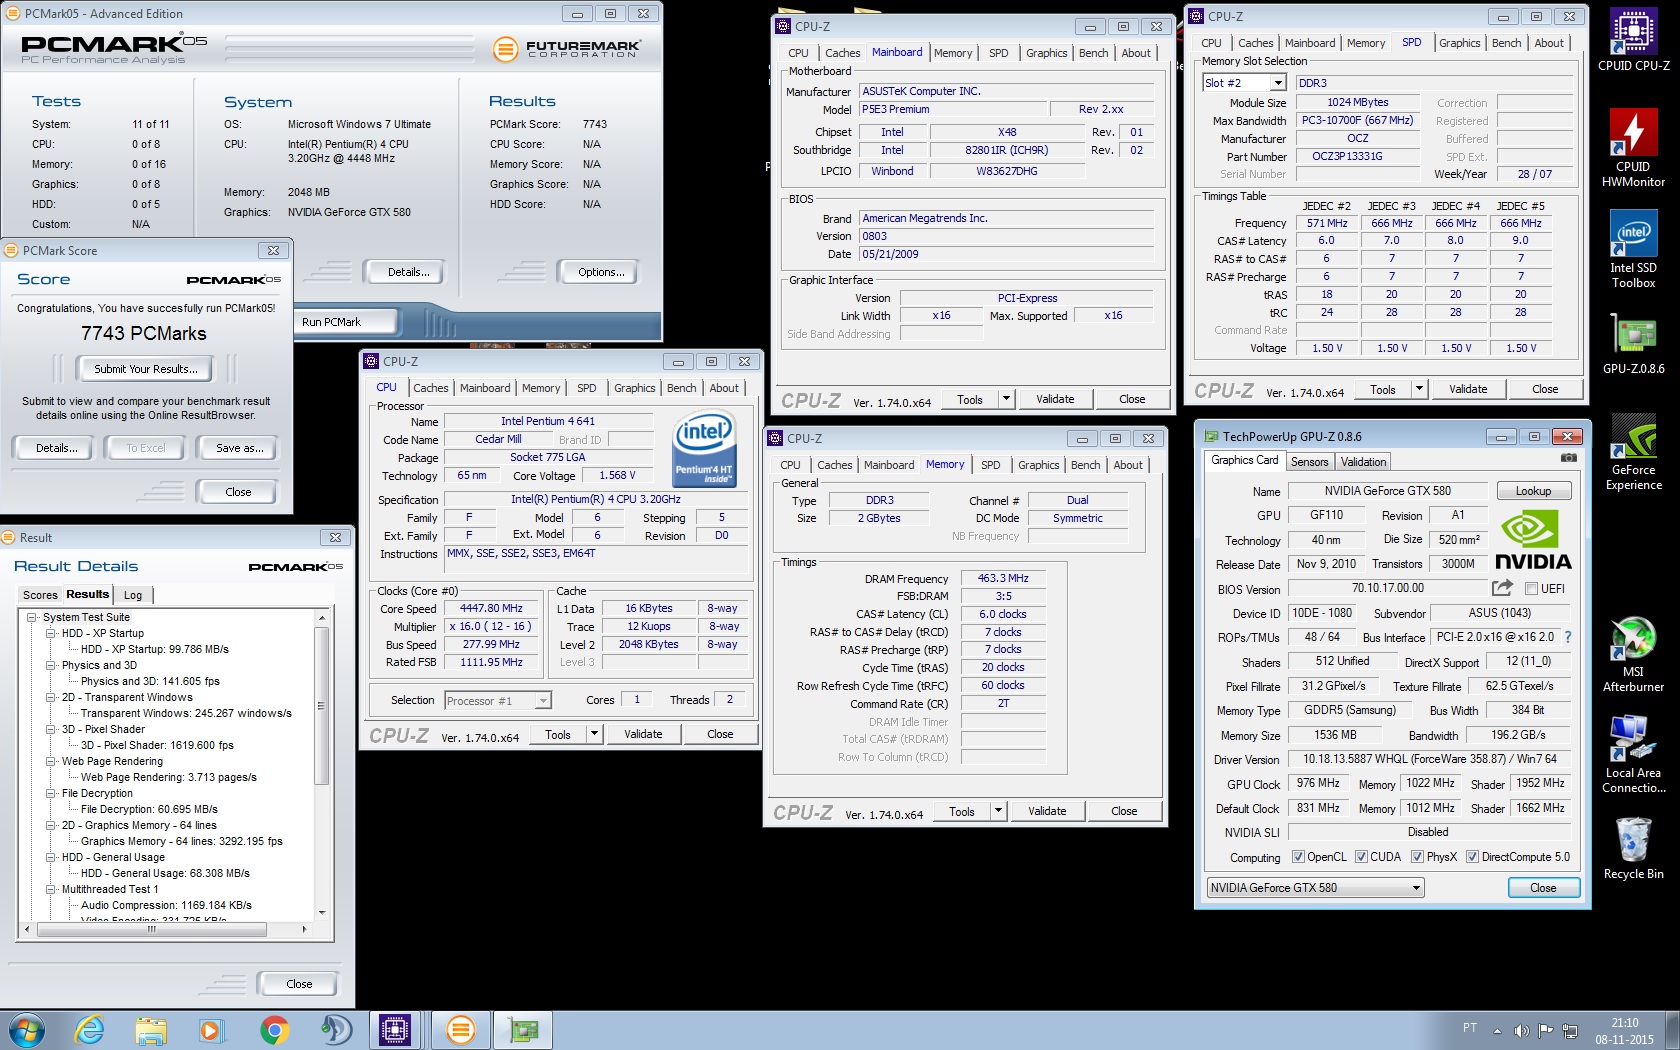This screenshot has height=1050, width=1680.
Task: Click Close button in GPU-Z window
Action: (x=1543, y=888)
